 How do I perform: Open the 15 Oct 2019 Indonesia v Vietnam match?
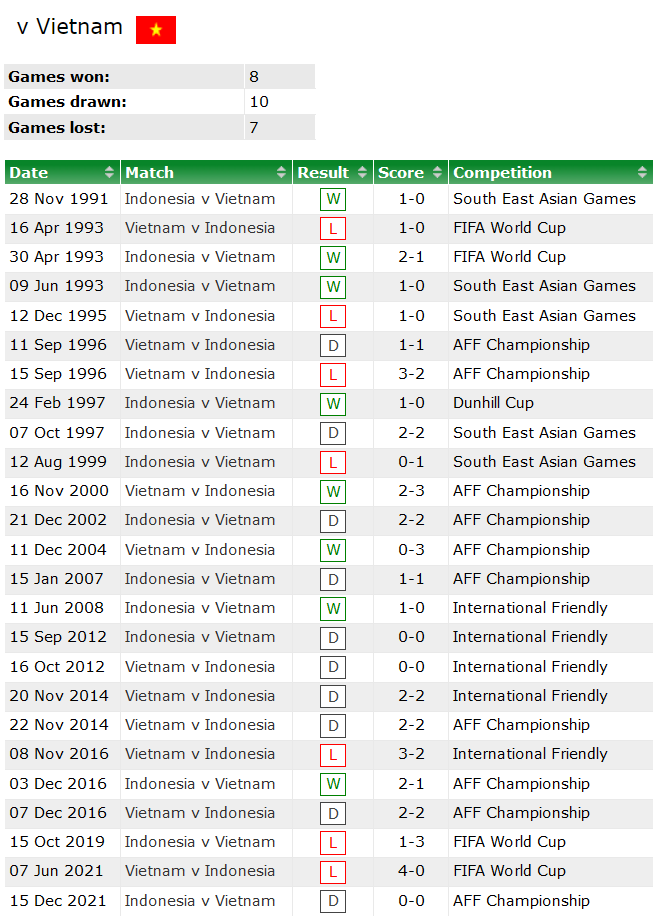click(x=200, y=842)
